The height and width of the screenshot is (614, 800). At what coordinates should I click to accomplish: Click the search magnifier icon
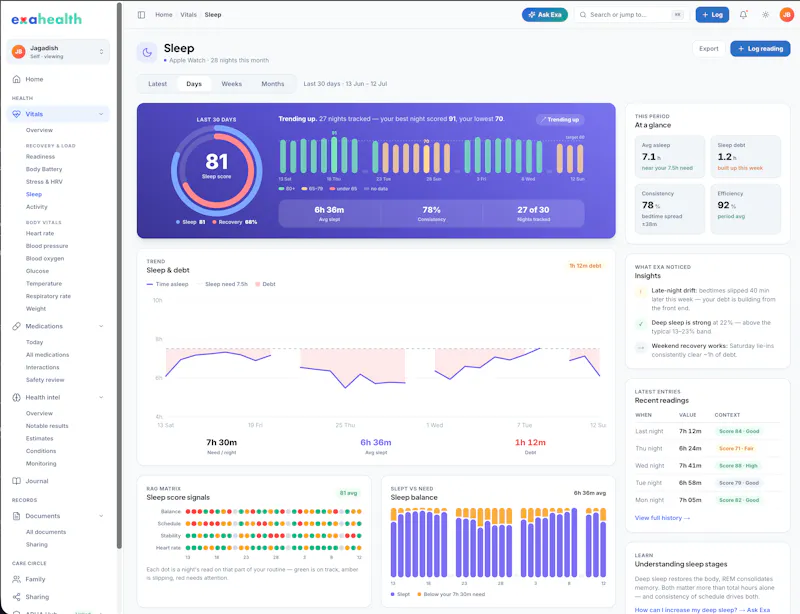click(x=583, y=15)
